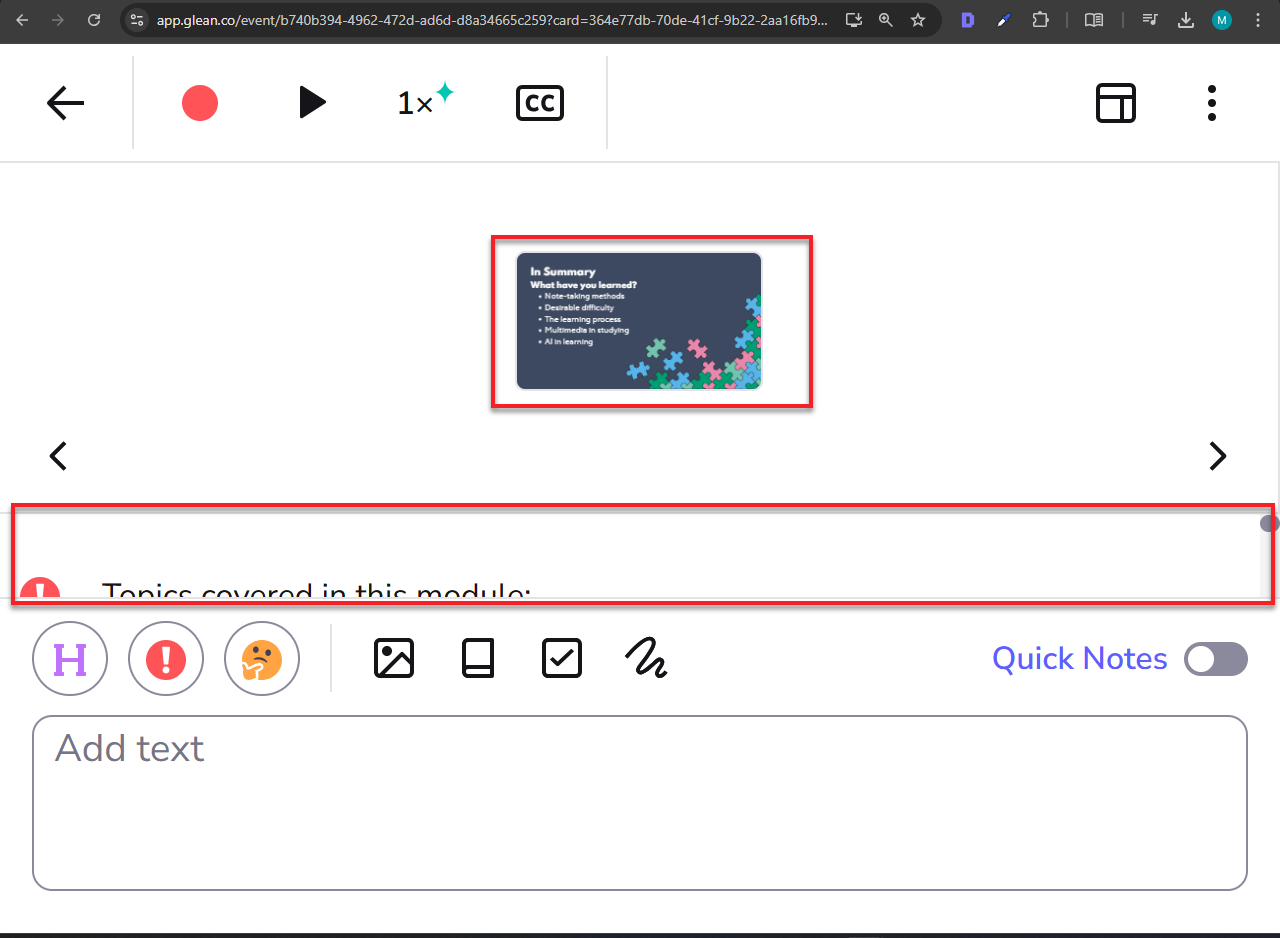
Task: Bookmark this page with the star icon
Action: coord(917,20)
